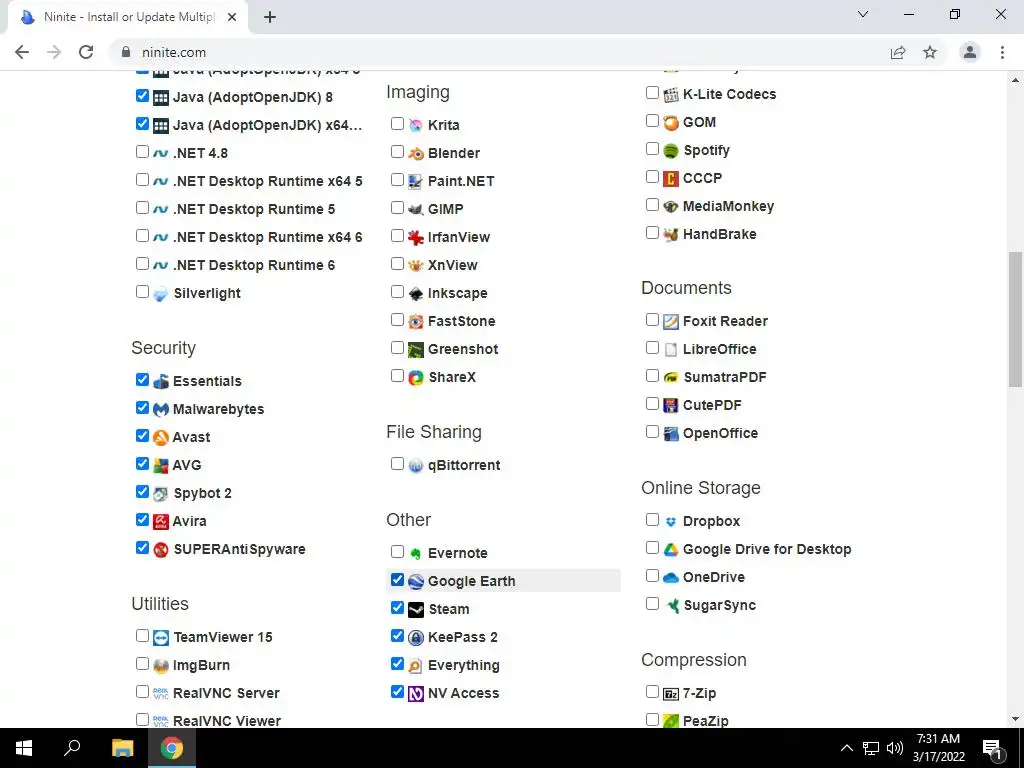
Task: Click the OneDrive cloud icon
Action: pos(671,578)
